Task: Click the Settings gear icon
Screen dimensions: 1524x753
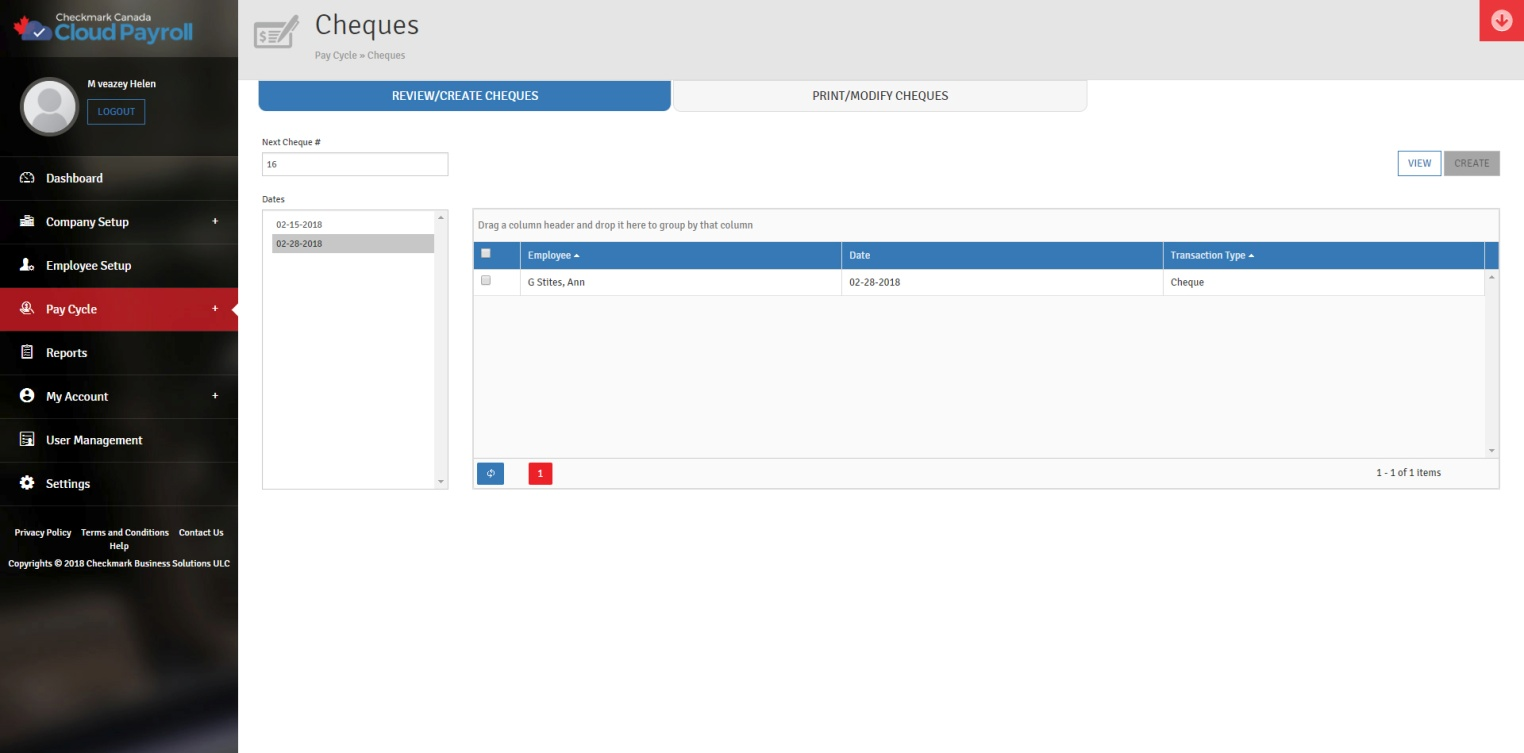Action: (x=27, y=484)
